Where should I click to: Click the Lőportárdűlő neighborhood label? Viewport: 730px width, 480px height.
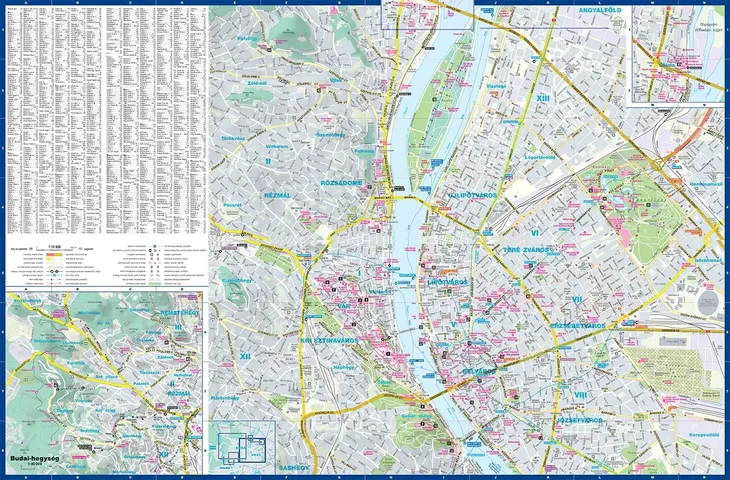pos(540,157)
